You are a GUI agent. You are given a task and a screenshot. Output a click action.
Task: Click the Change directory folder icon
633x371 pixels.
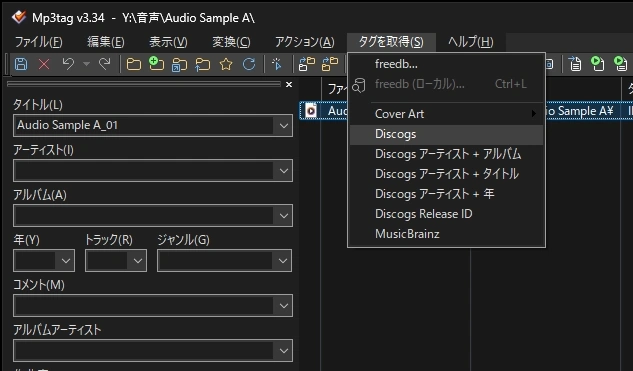[x=134, y=64]
